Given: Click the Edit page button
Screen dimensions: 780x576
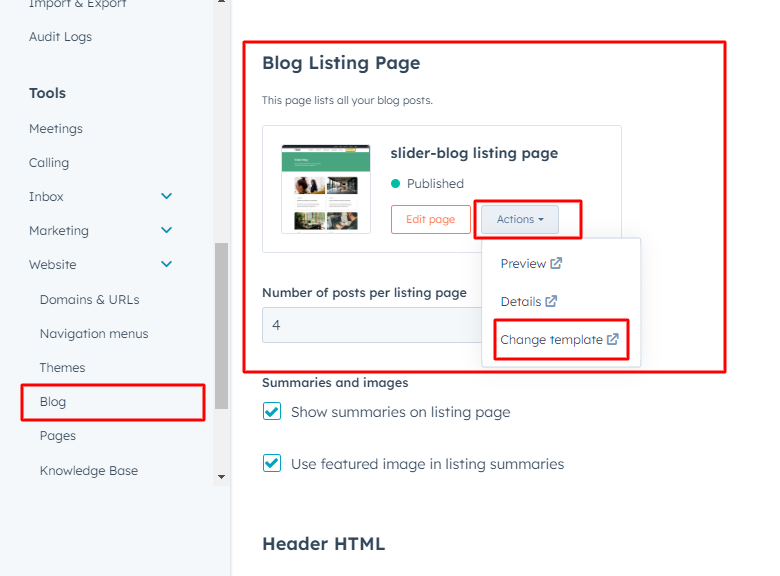Looking at the screenshot, I should (430, 219).
